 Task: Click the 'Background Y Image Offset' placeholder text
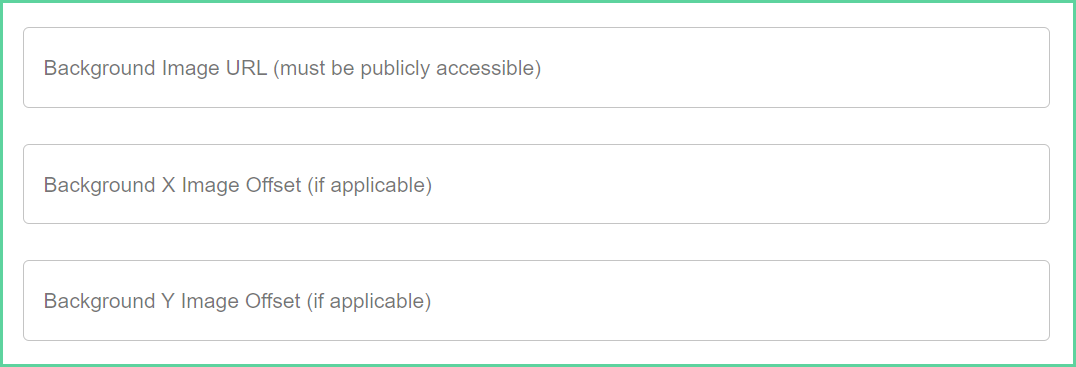click(172, 302)
